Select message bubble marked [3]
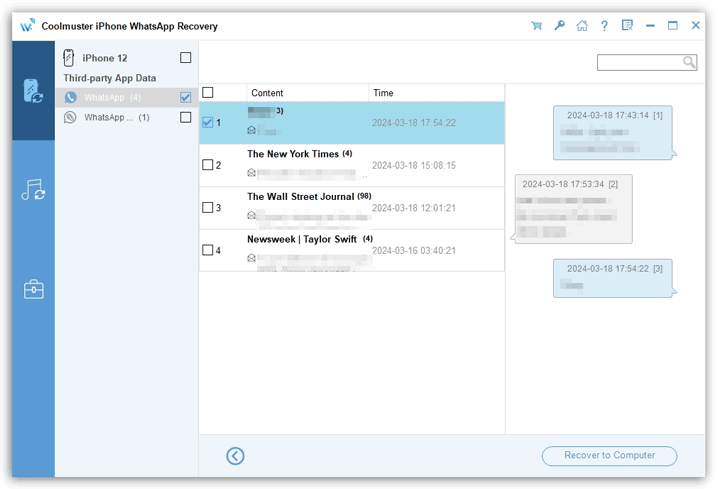 click(x=613, y=278)
